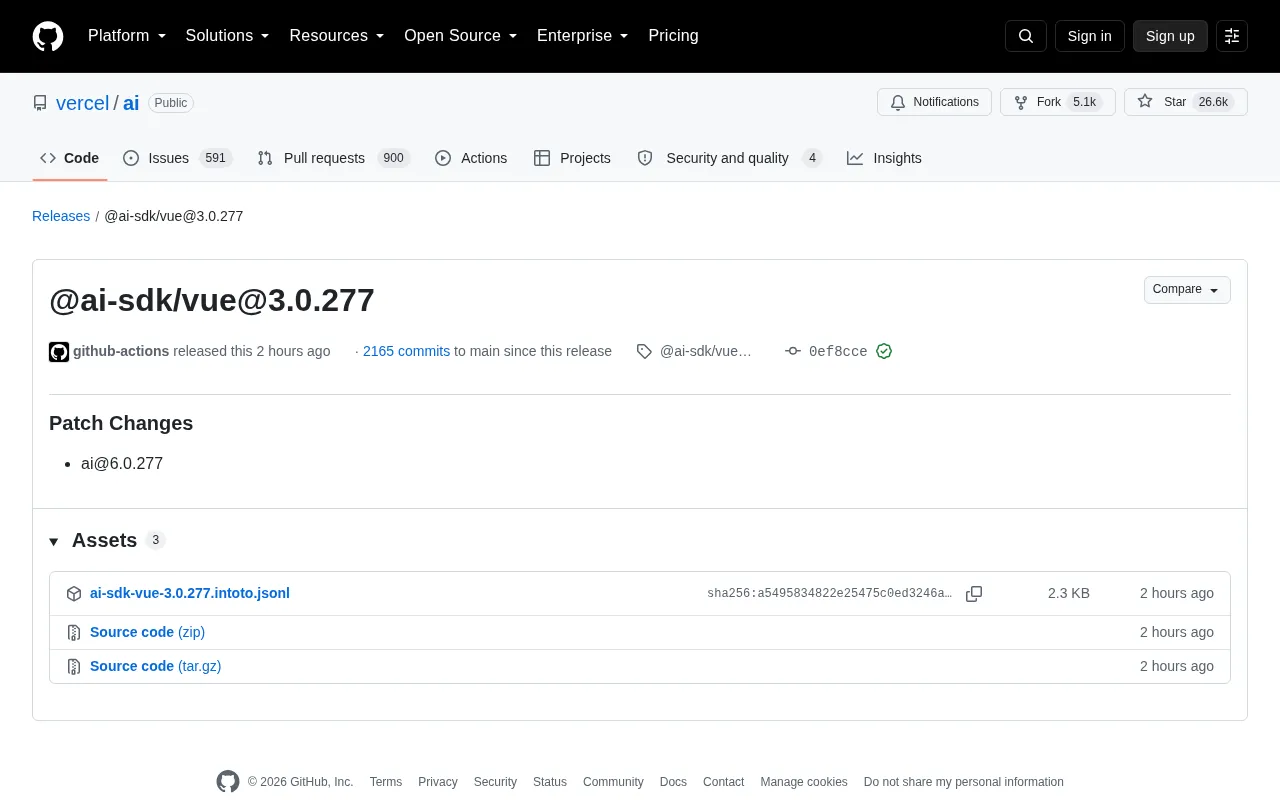Image resolution: width=1280 pixels, height=800 pixels.
Task: Star the vercel/ai repository
Action: tap(1186, 102)
